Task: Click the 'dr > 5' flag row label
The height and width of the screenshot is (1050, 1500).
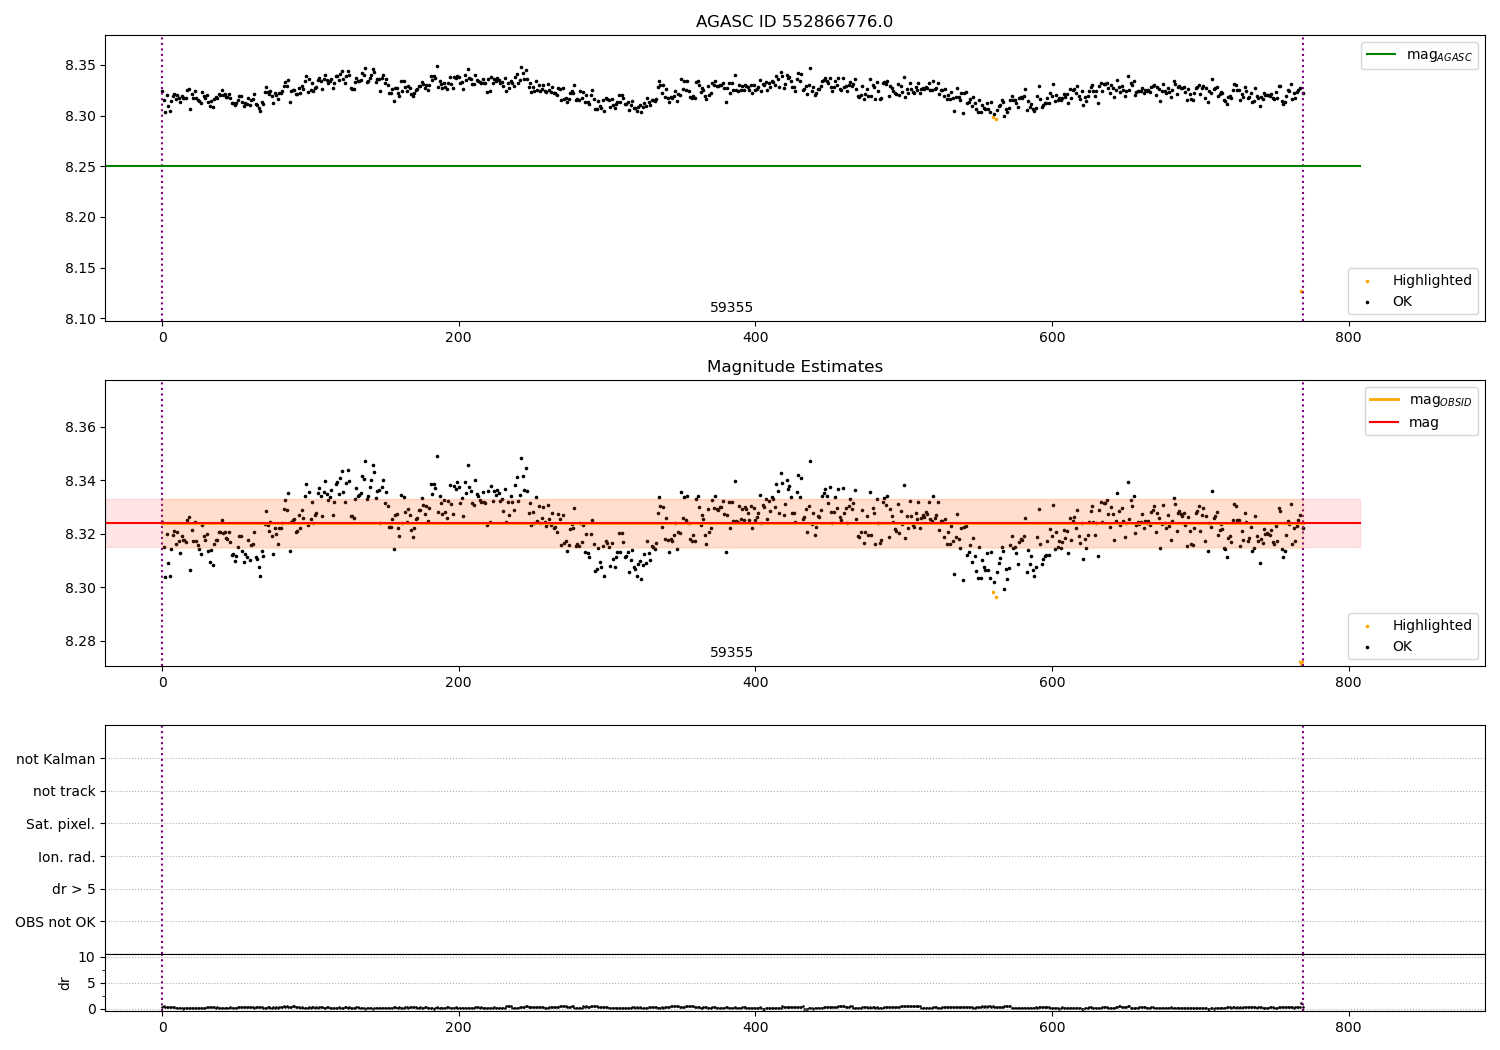Action: 74,890
